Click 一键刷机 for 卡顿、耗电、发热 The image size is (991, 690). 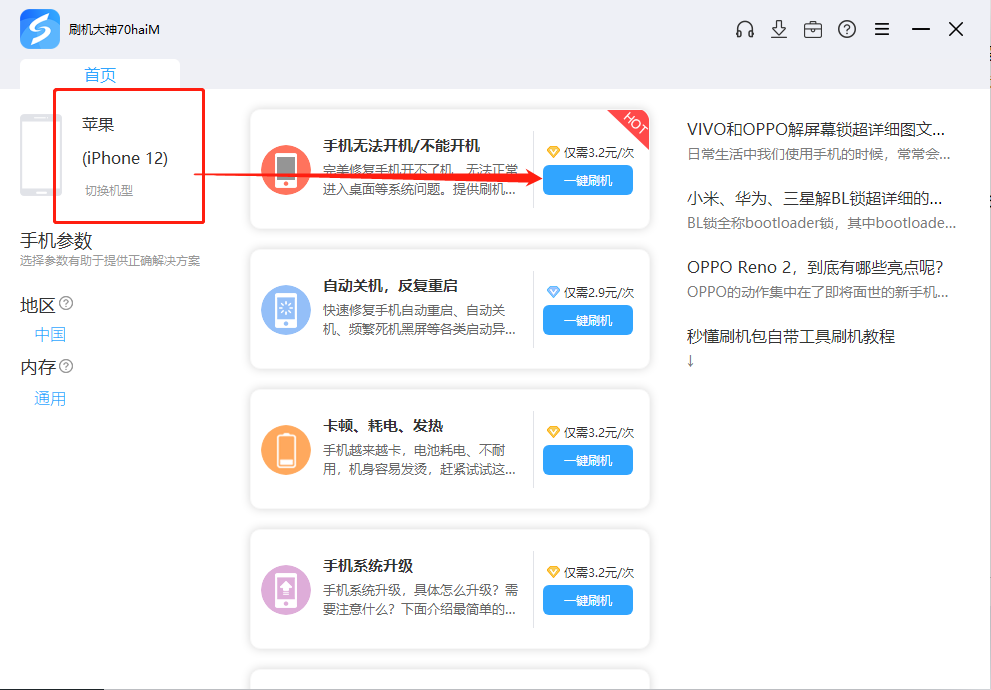588,460
